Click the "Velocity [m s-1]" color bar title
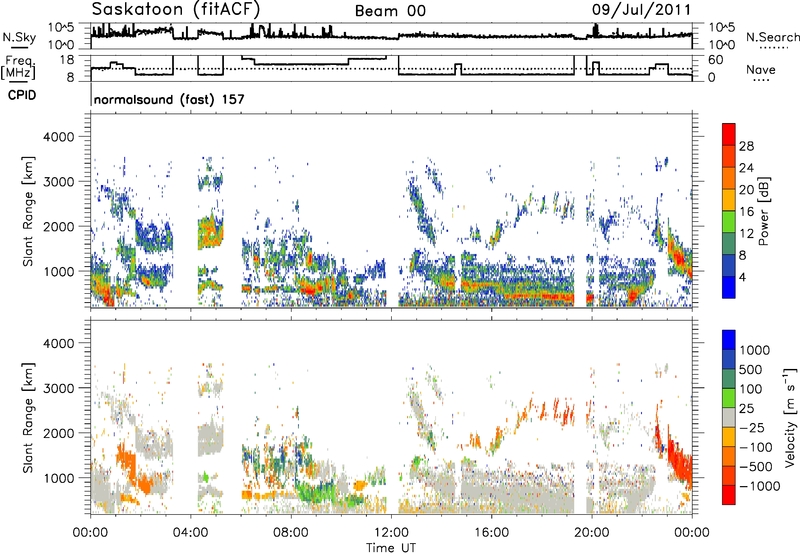 (x=790, y=417)
